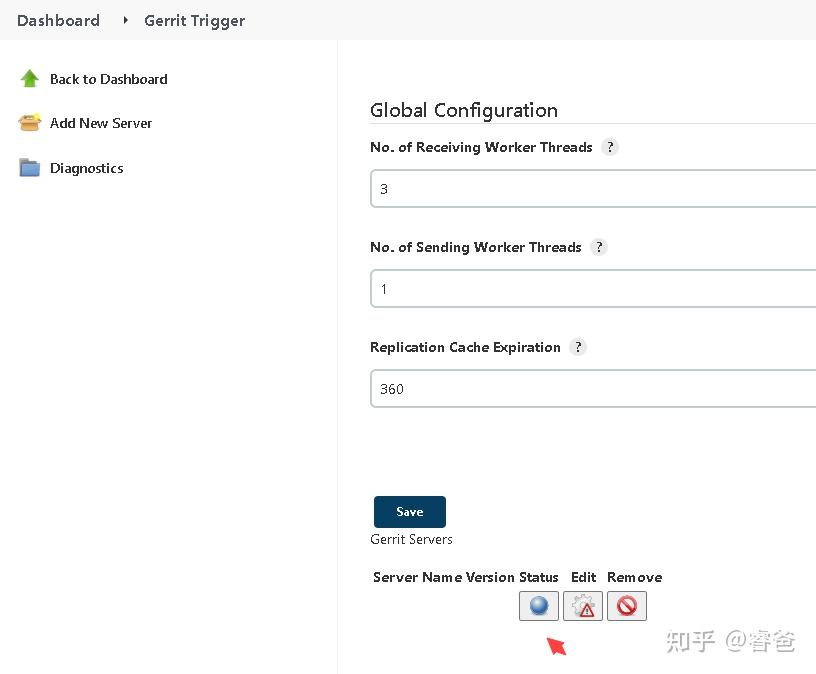Open help for Receiving Worker Threads
This screenshot has height=674, width=816.
point(610,146)
